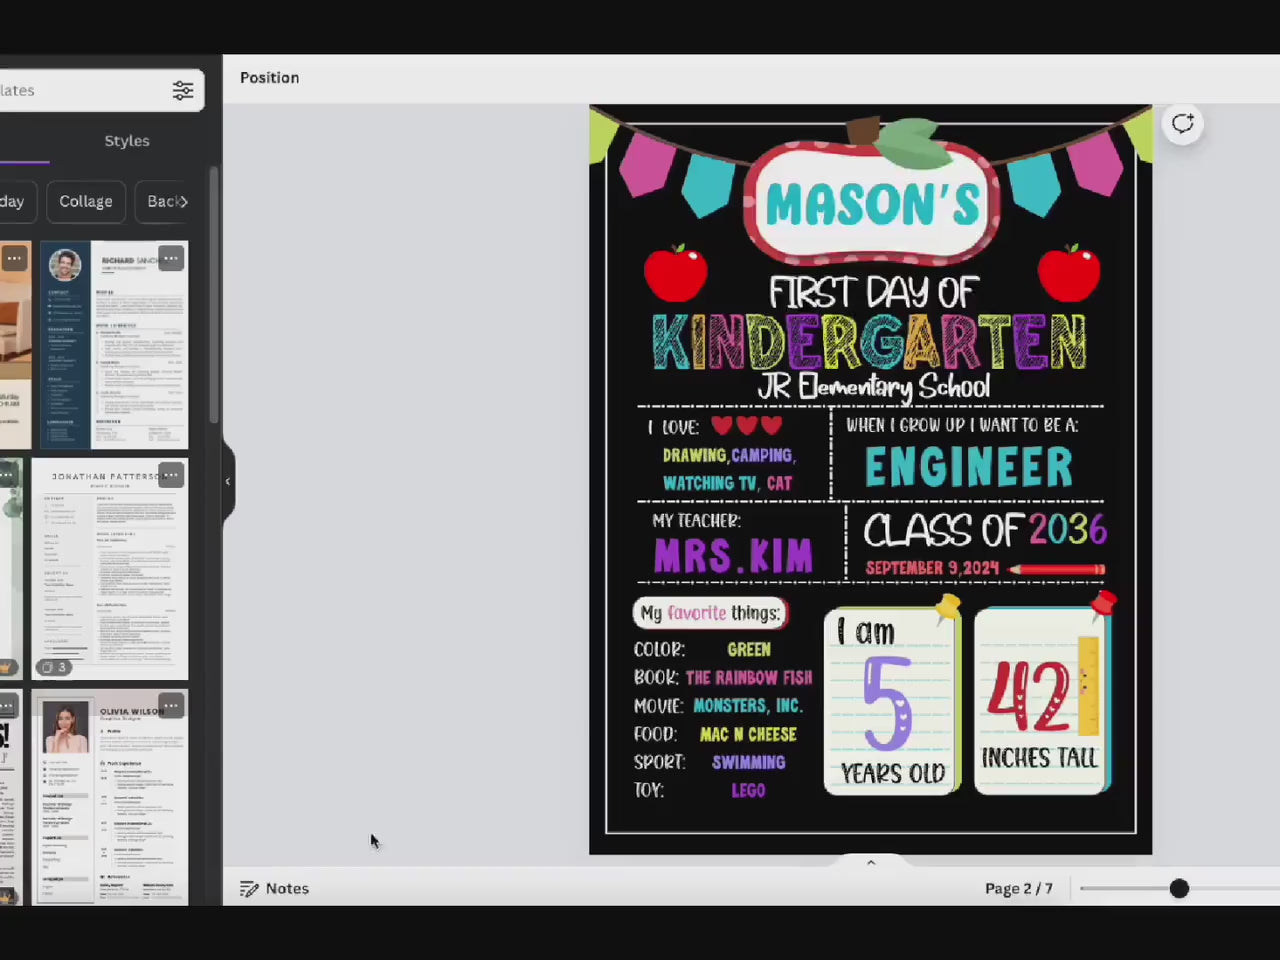
Task: Select the MASON'S title text on canvas
Action: tap(872, 204)
